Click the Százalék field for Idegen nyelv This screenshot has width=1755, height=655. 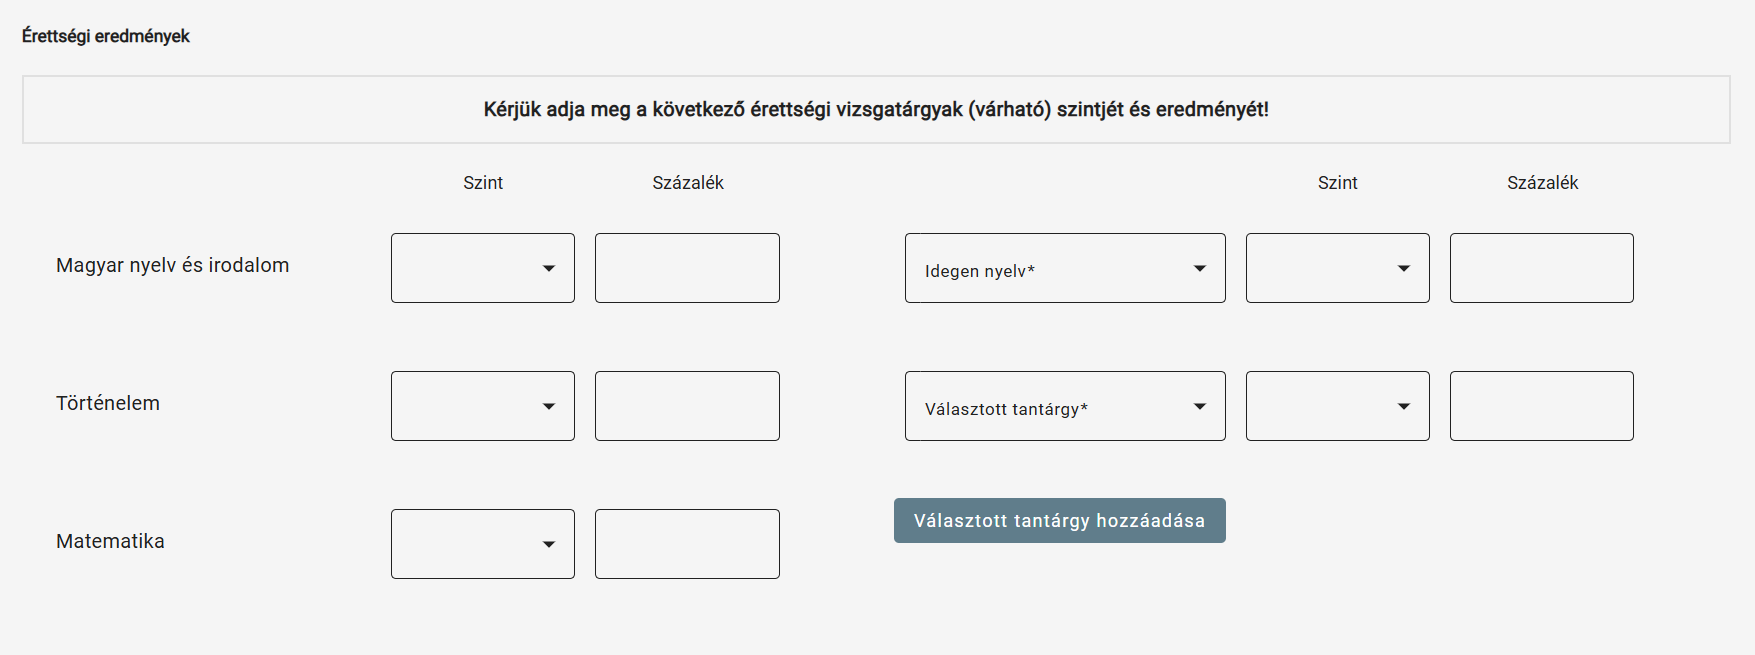(x=1542, y=268)
